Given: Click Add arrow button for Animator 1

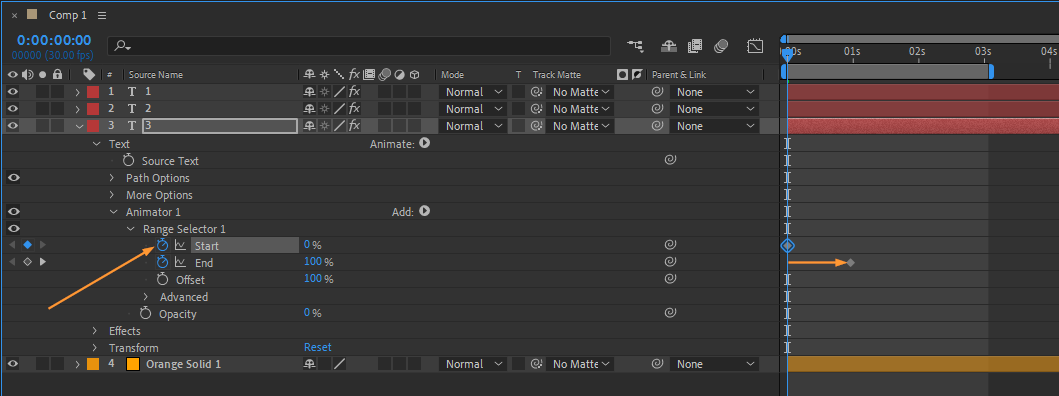Looking at the screenshot, I should pyautogui.click(x=424, y=212).
